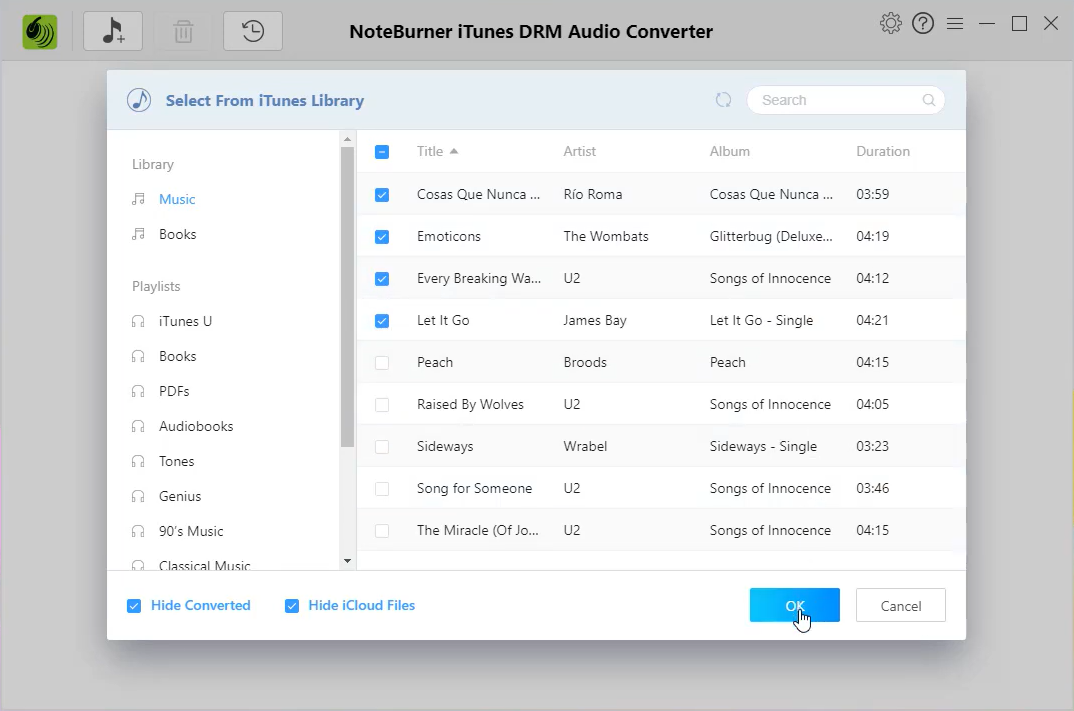
Task: Cancel the library selection dialog
Action: coord(900,605)
